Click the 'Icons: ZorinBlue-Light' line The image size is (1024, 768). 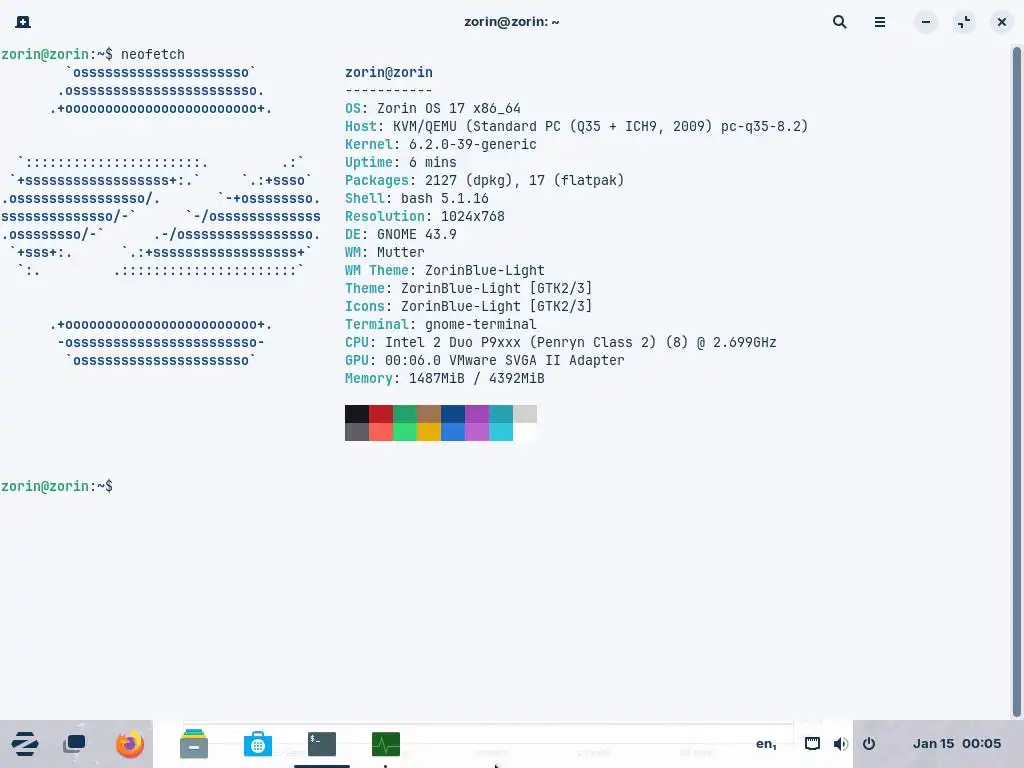(468, 306)
